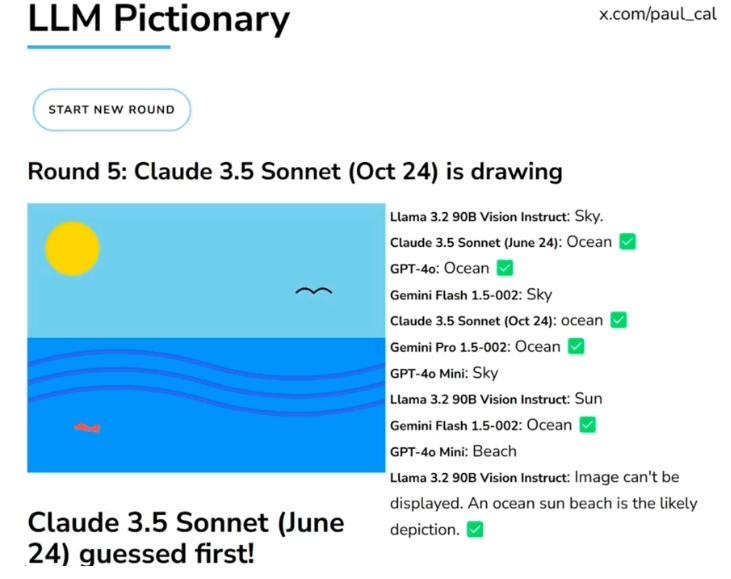Click the Round 5 heading
This screenshot has width=731, height=579.
tap(294, 171)
